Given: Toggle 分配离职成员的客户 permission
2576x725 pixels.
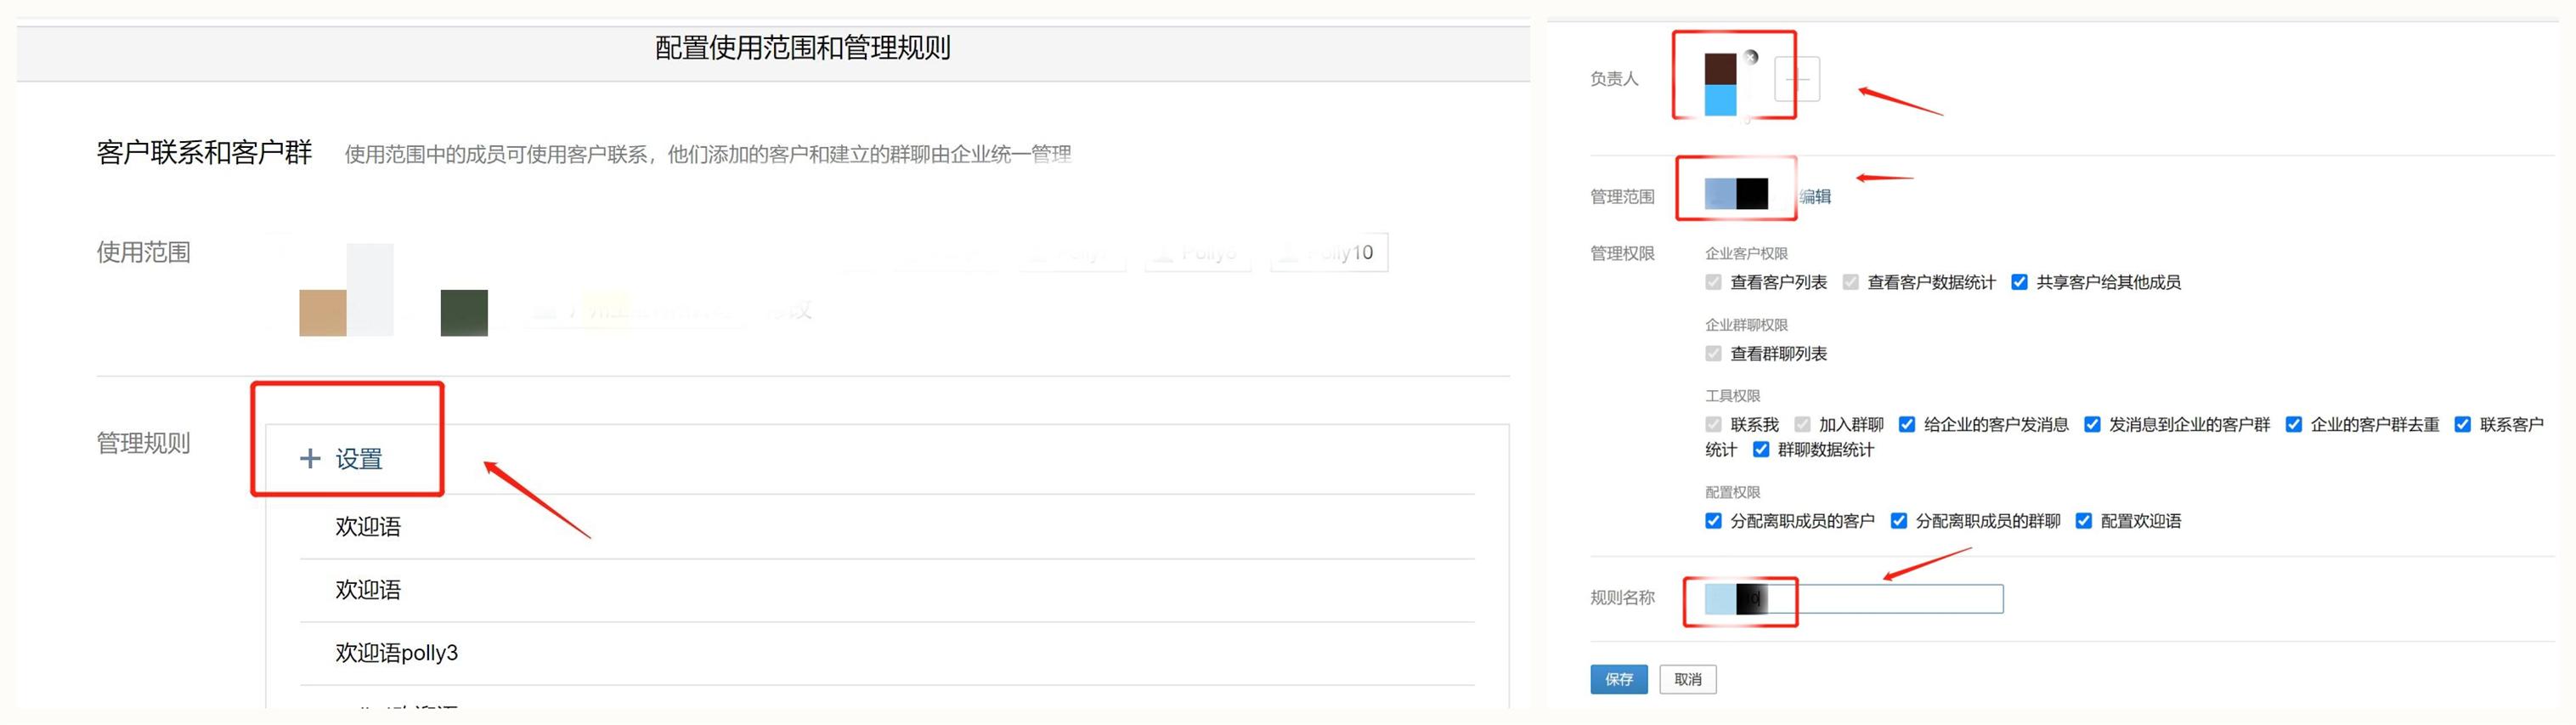Looking at the screenshot, I should pyautogui.click(x=1713, y=521).
